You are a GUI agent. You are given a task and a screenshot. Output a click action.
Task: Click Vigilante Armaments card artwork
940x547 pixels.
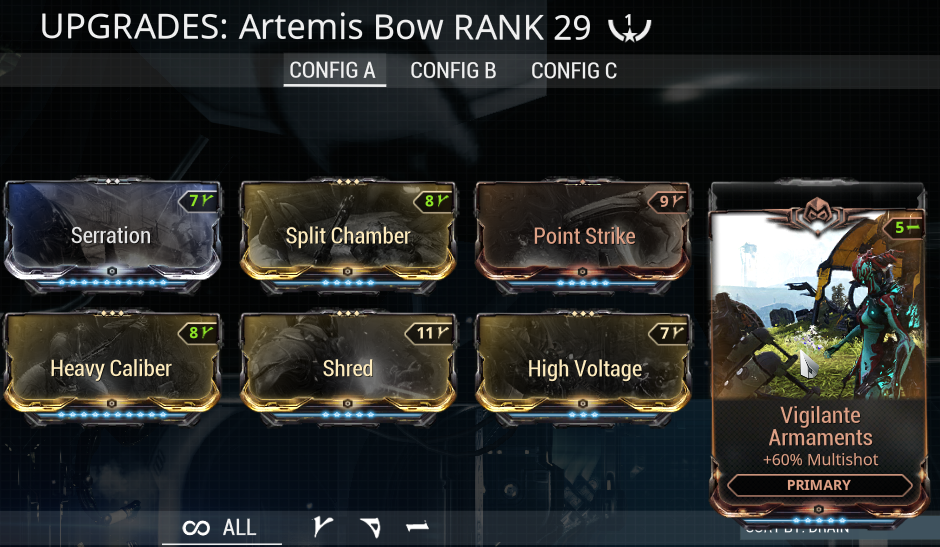(818, 309)
